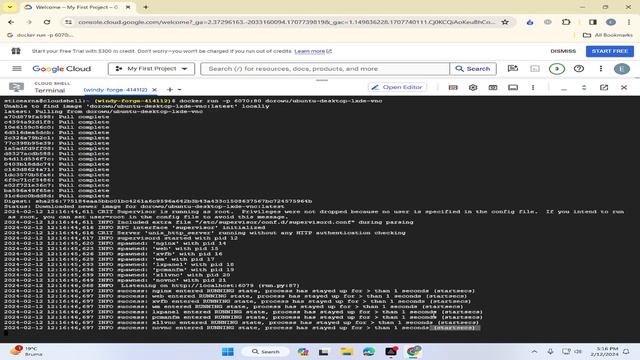Open the header three-dot settings menu
This screenshot has width=640, height=360.
coord(601,69)
